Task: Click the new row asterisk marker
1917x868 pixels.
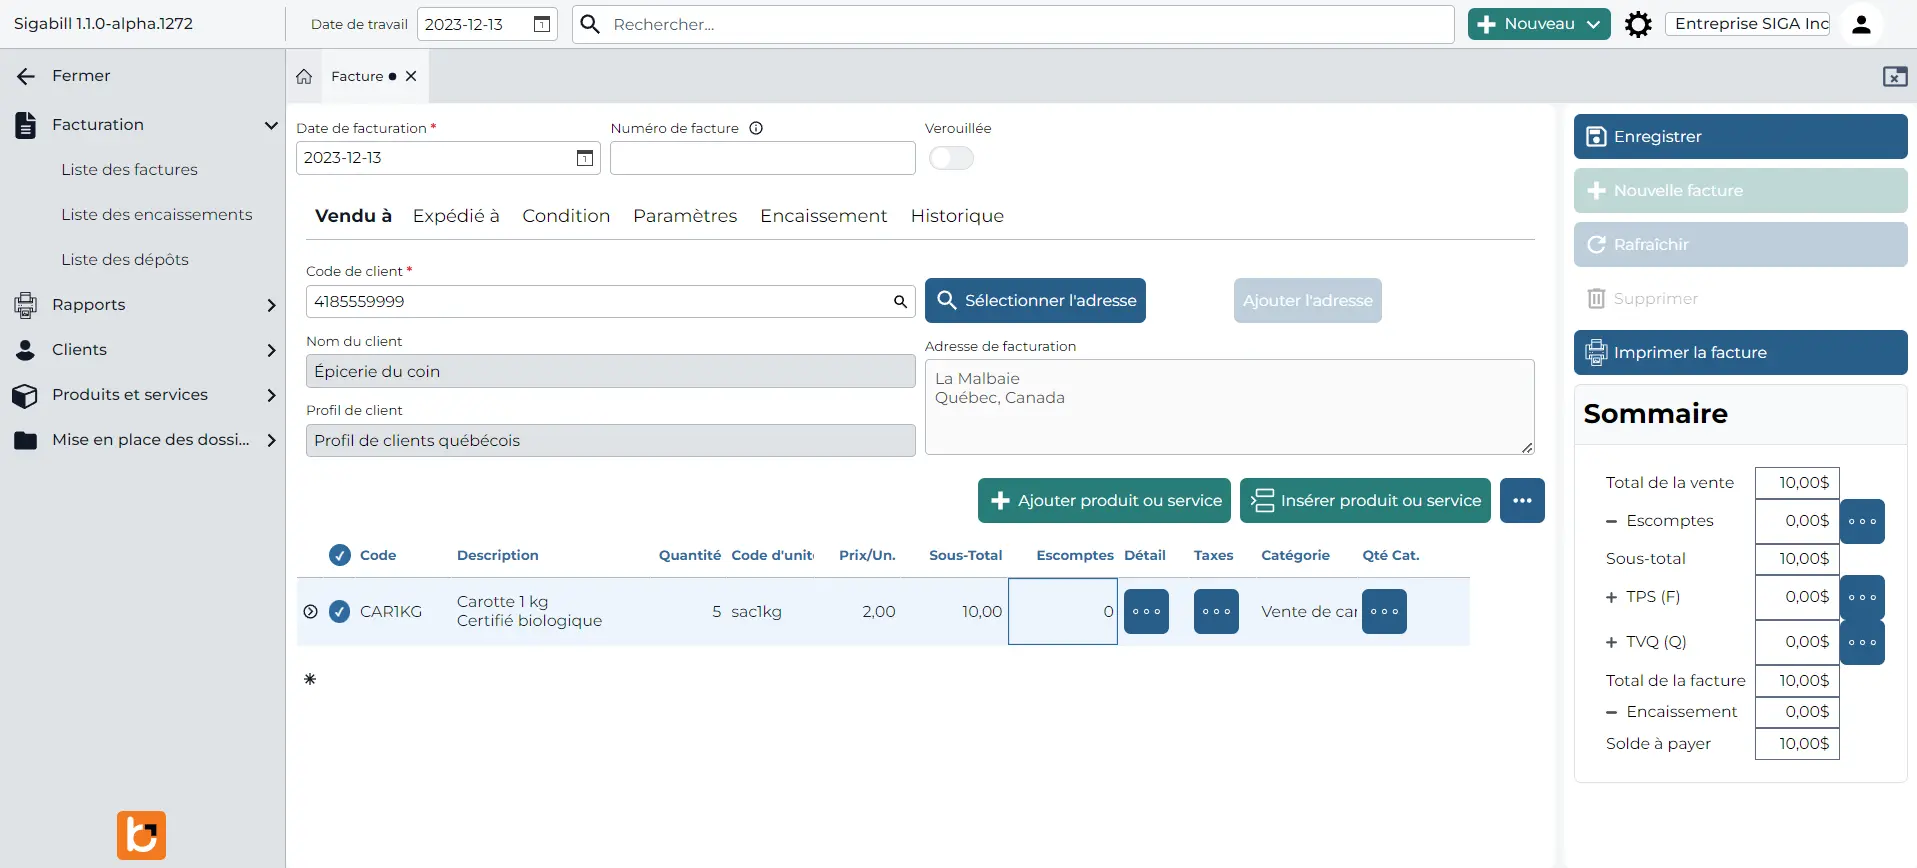Action: (310, 679)
